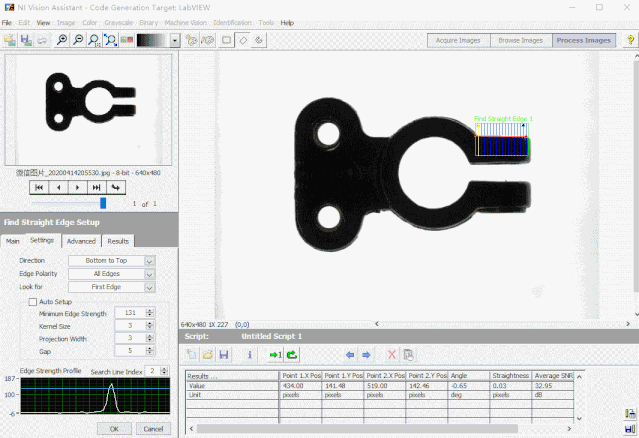Click the red X delete step icon

click(x=392, y=354)
